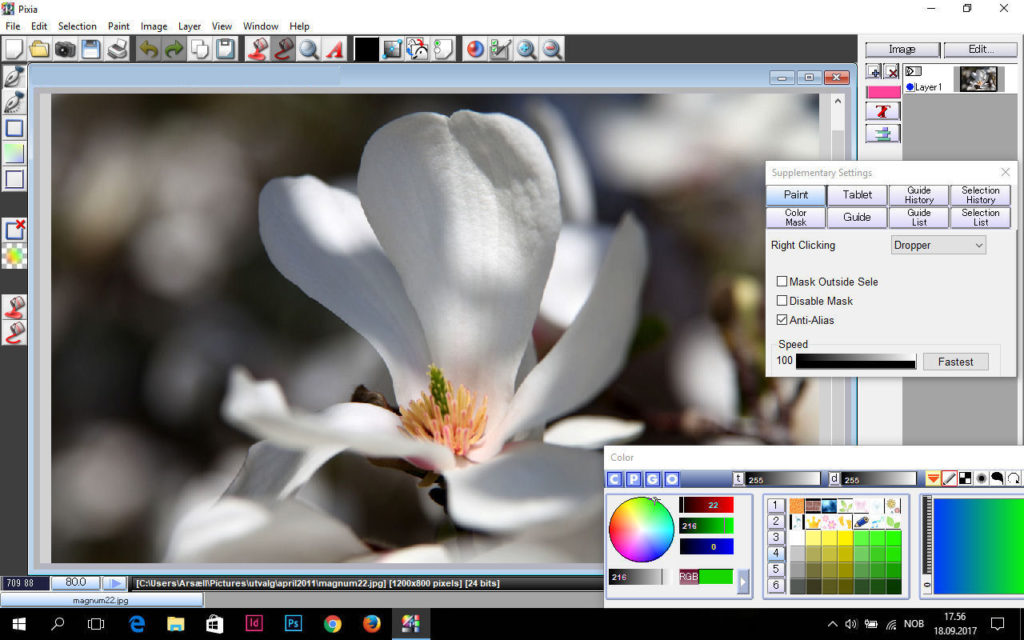Switch to the Tablet tab
This screenshot has width=1024, height=640.
coord(857,195)
